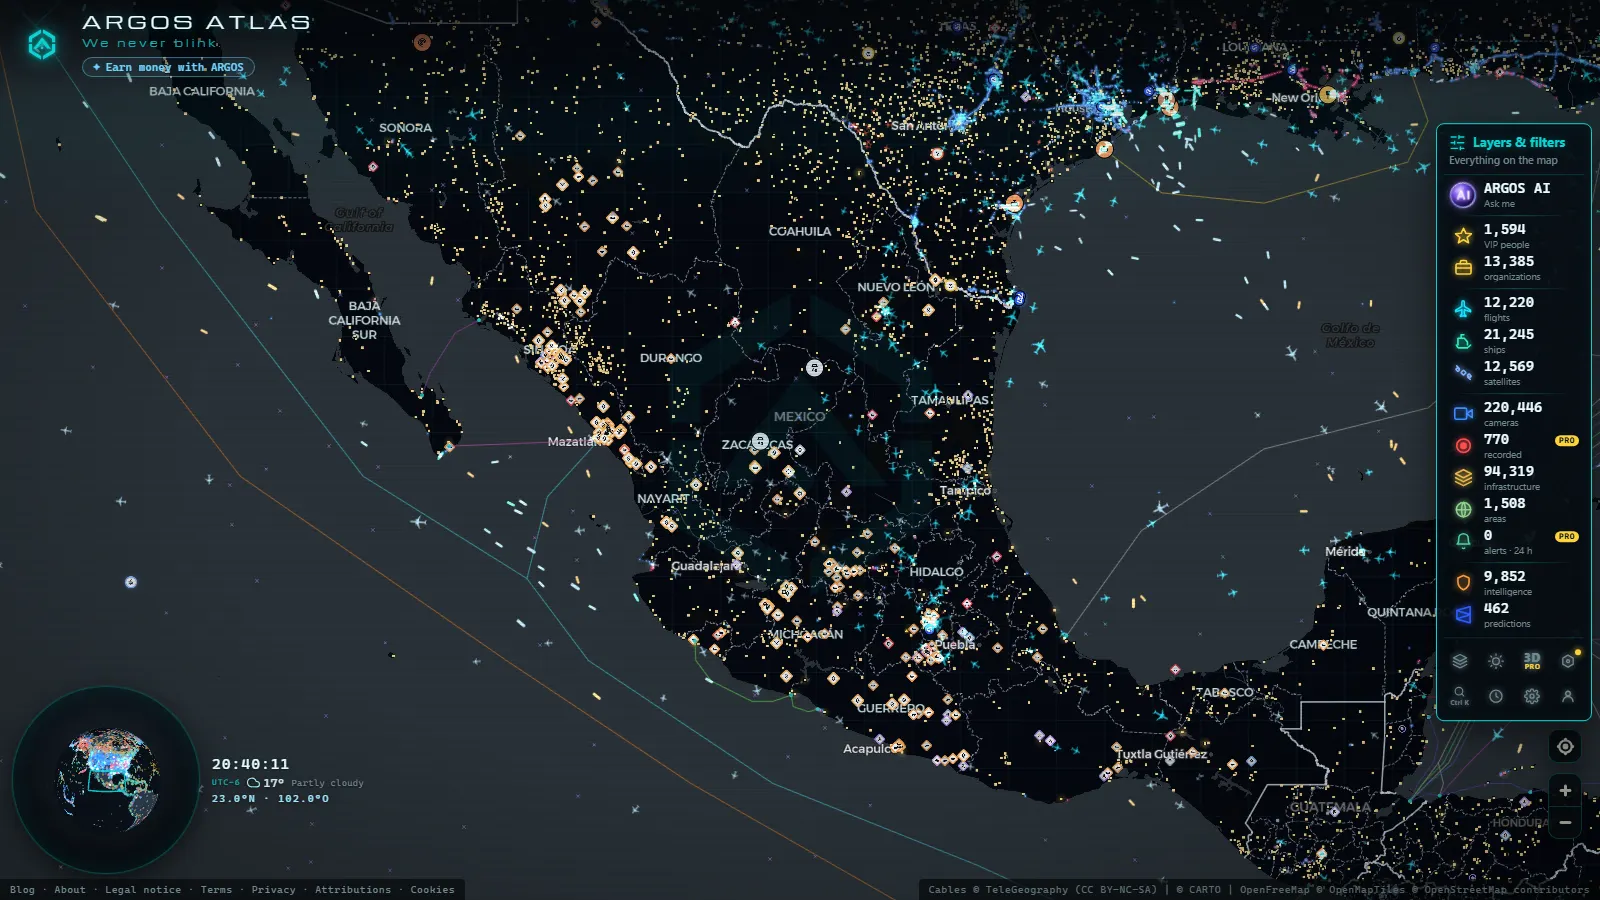Click the globe minimap thumbnail
1600x900 pixels.
tap(106, 780)
